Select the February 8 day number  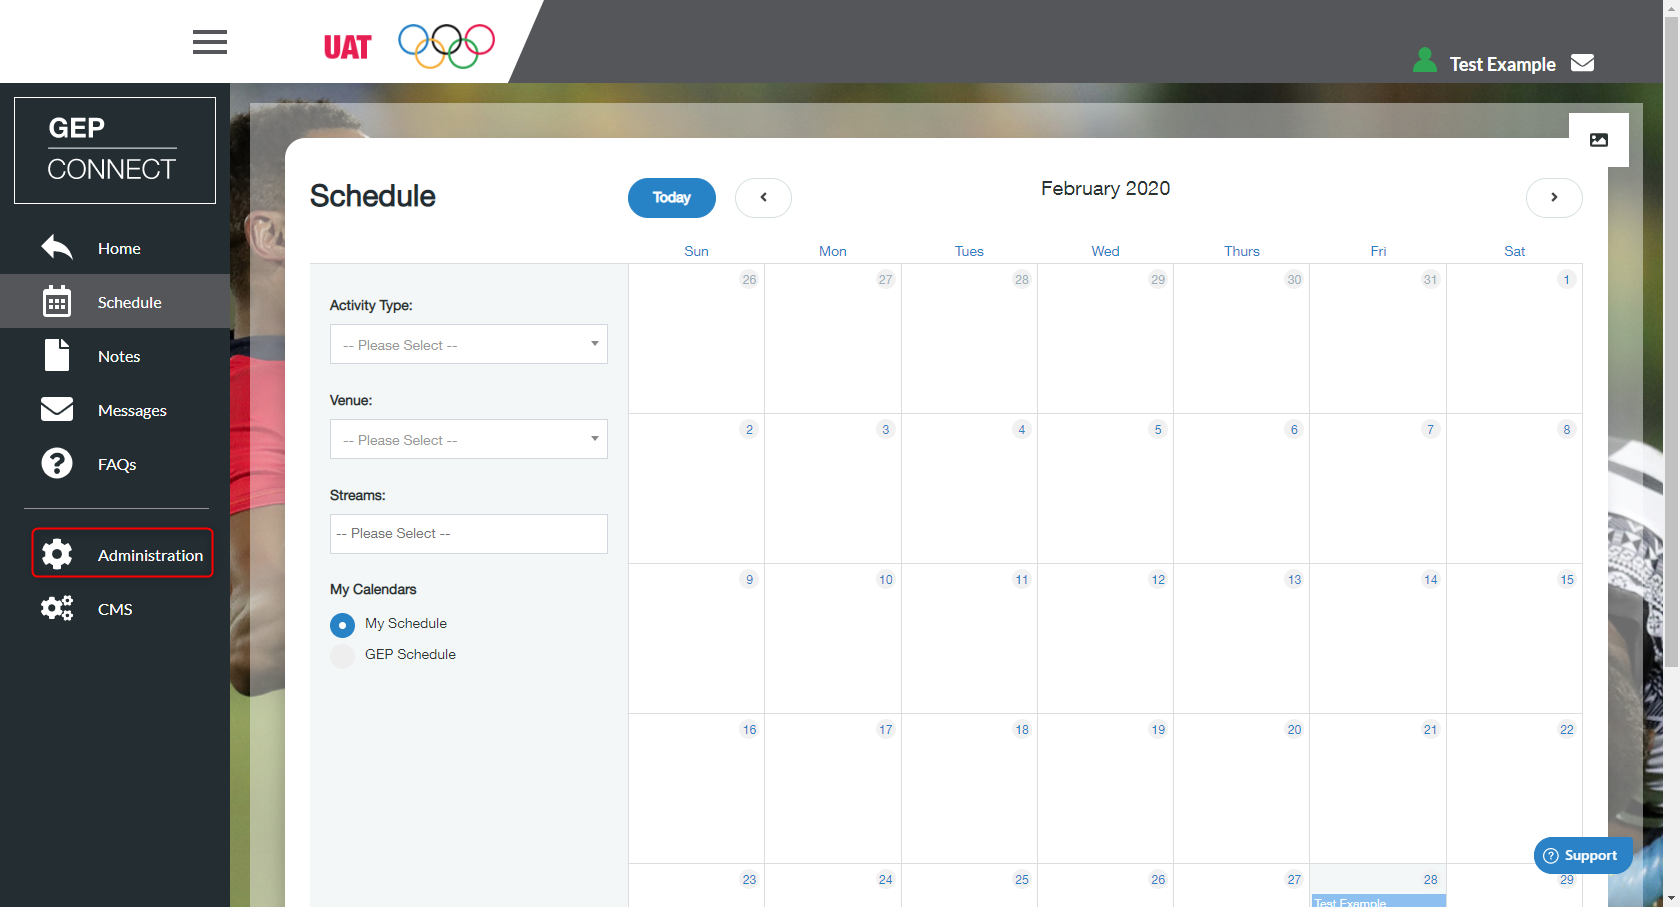click(1566, 429)
